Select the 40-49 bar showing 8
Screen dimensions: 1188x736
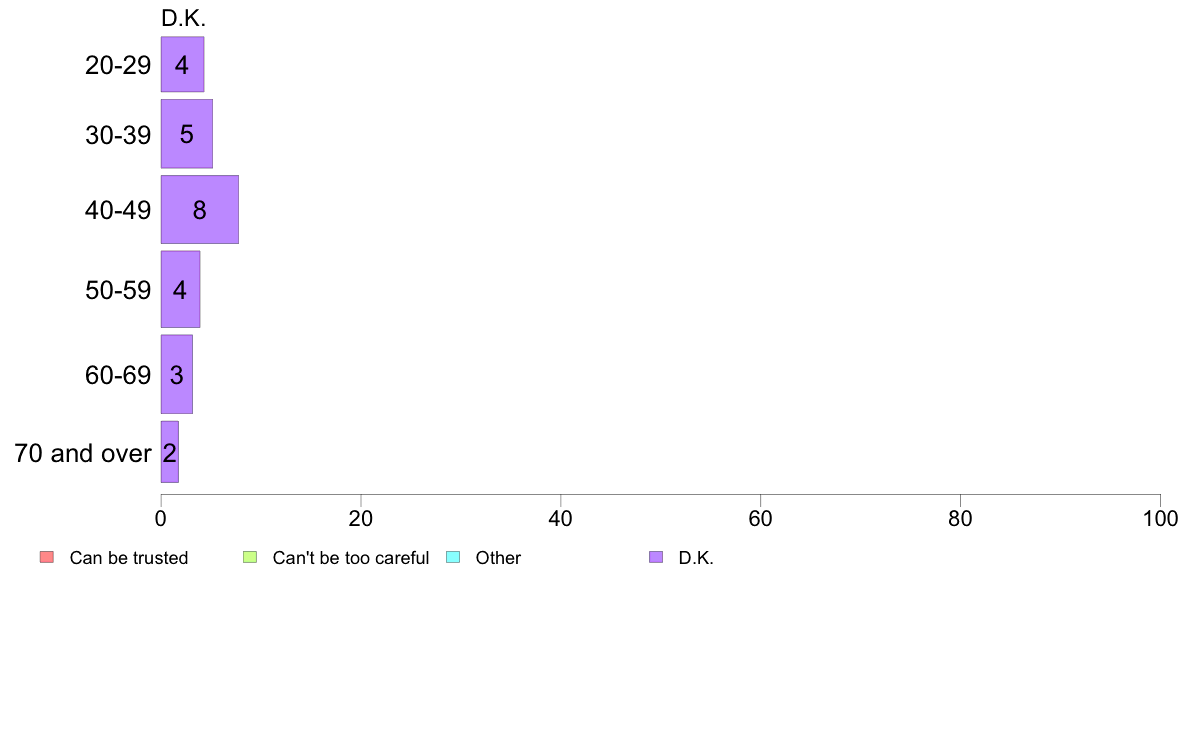pyautogui.click(x=200, y=209)
